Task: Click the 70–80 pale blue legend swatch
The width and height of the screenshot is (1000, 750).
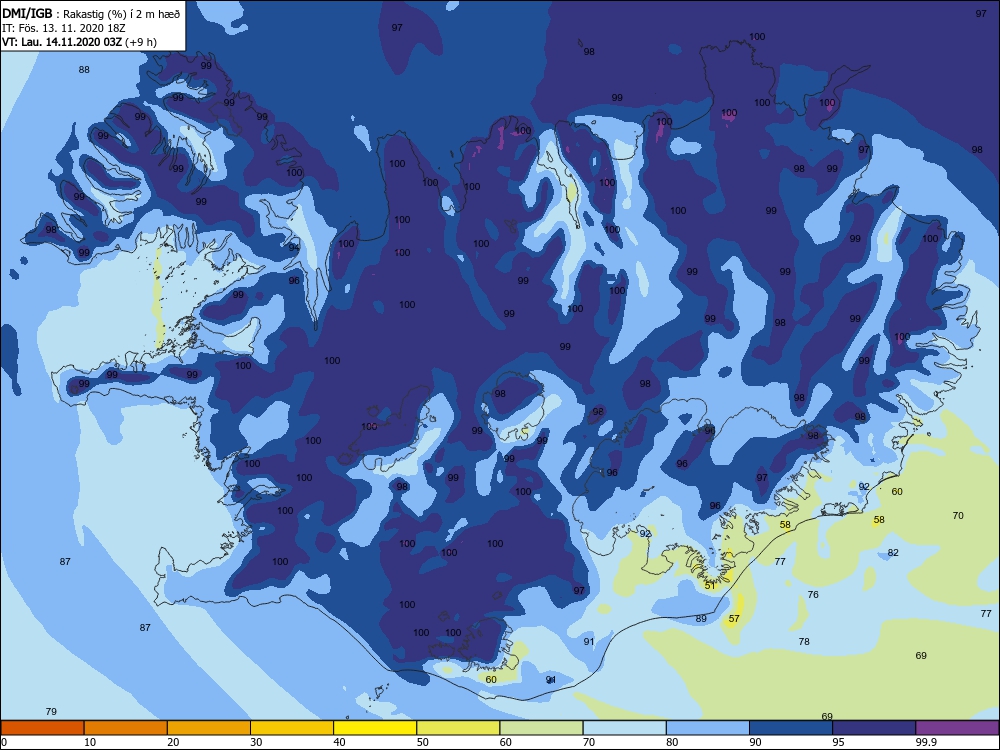Action: pyautogui.click(x=624, y=728)
